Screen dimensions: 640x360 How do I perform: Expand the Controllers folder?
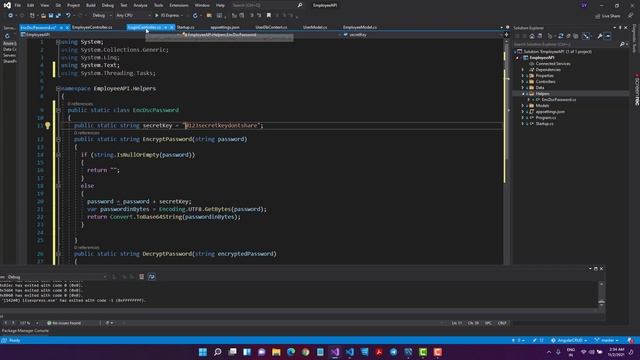[x=523, y=82]
